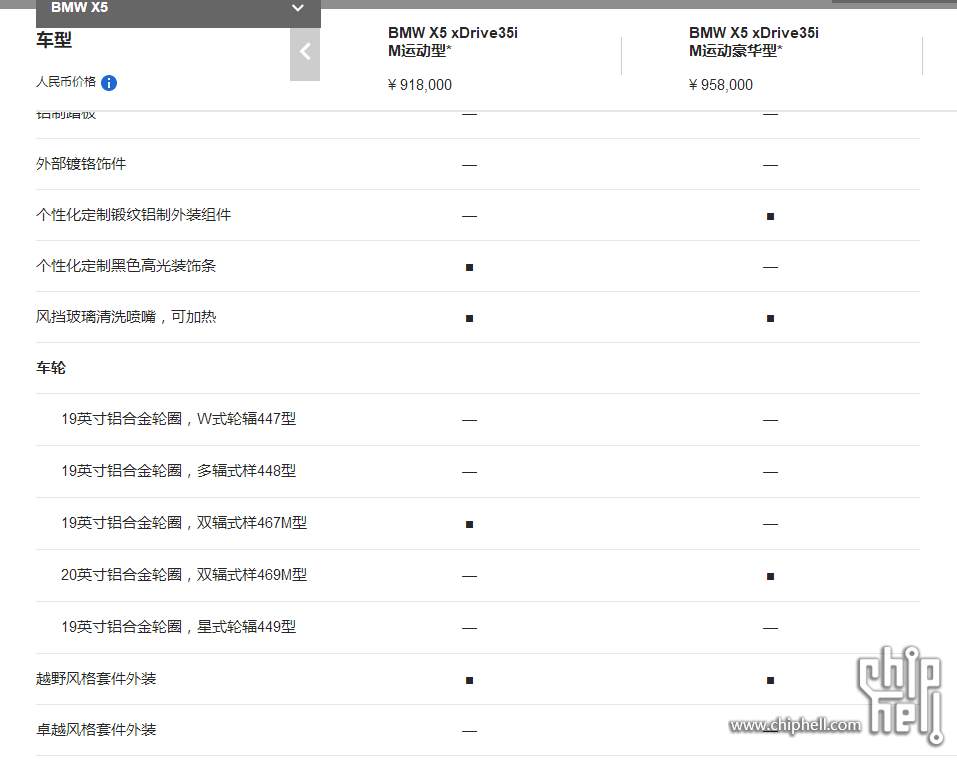Click the left arrow to show previous models

pyautogui.click(x=305, y=52)
